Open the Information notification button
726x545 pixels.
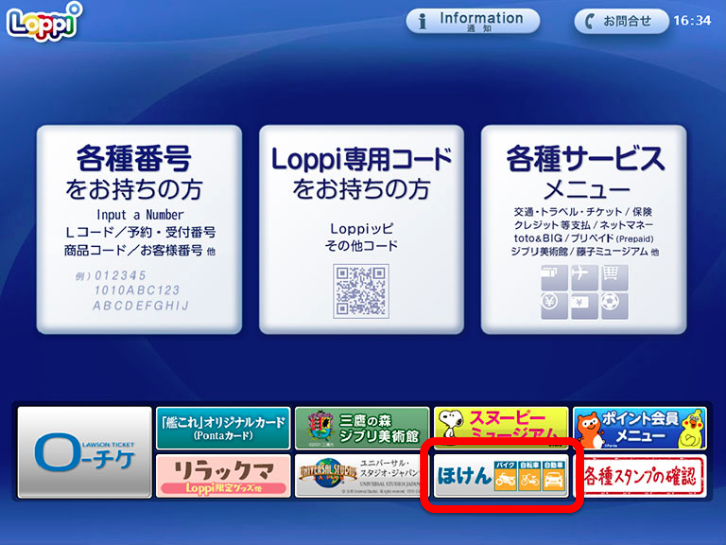coord(473,21)
